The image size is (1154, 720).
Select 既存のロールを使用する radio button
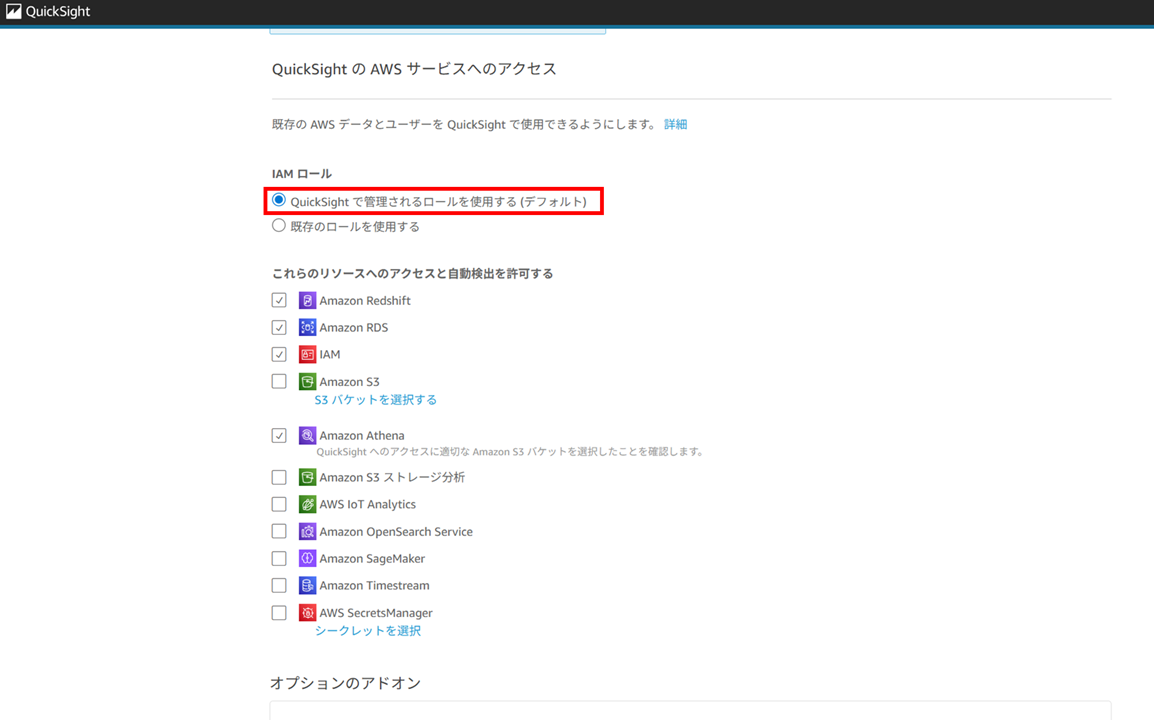(278, 226)
